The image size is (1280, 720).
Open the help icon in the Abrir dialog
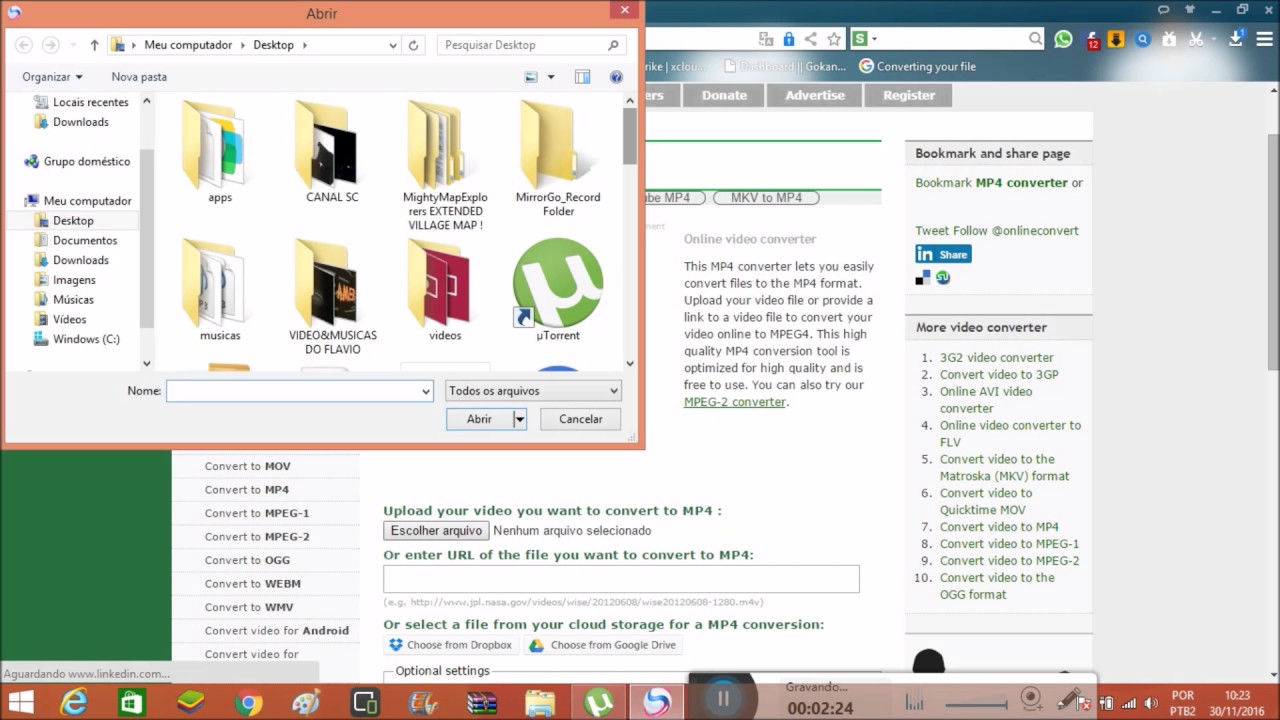[x=616, y=77]
